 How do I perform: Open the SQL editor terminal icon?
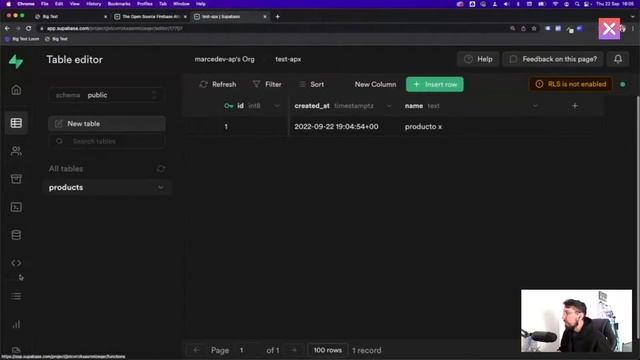point(16,207)
